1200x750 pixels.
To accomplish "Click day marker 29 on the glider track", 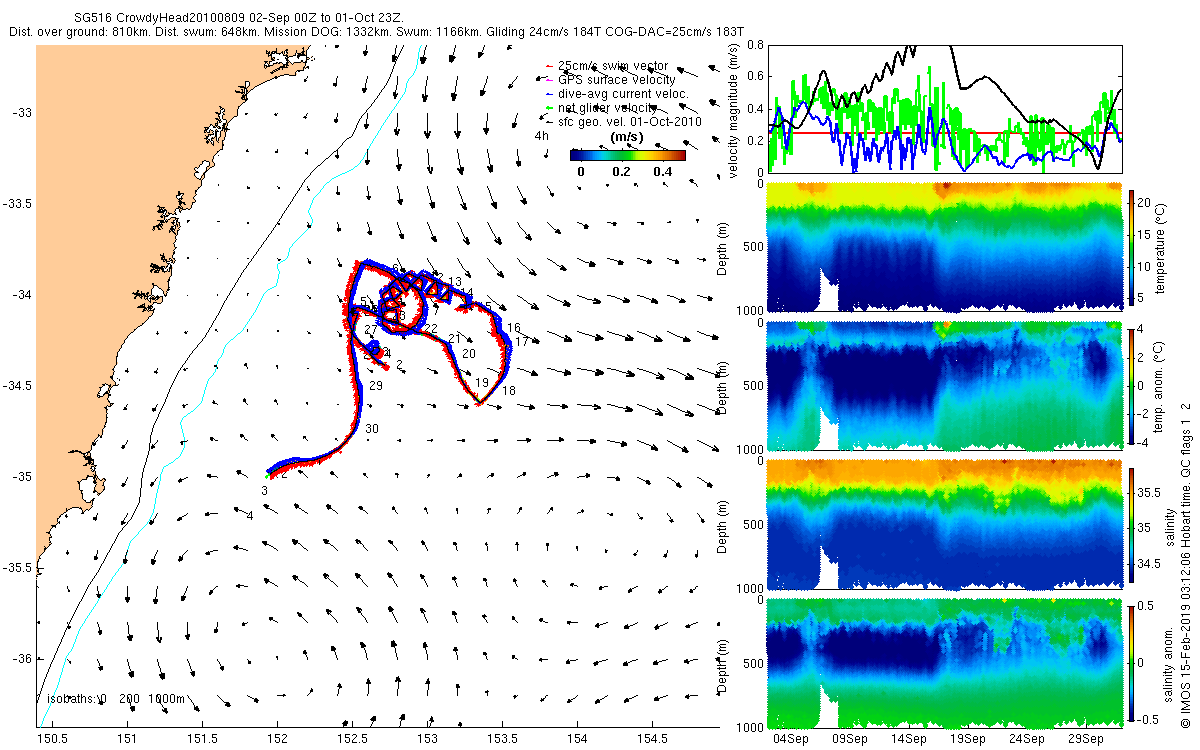I will 376,385.
